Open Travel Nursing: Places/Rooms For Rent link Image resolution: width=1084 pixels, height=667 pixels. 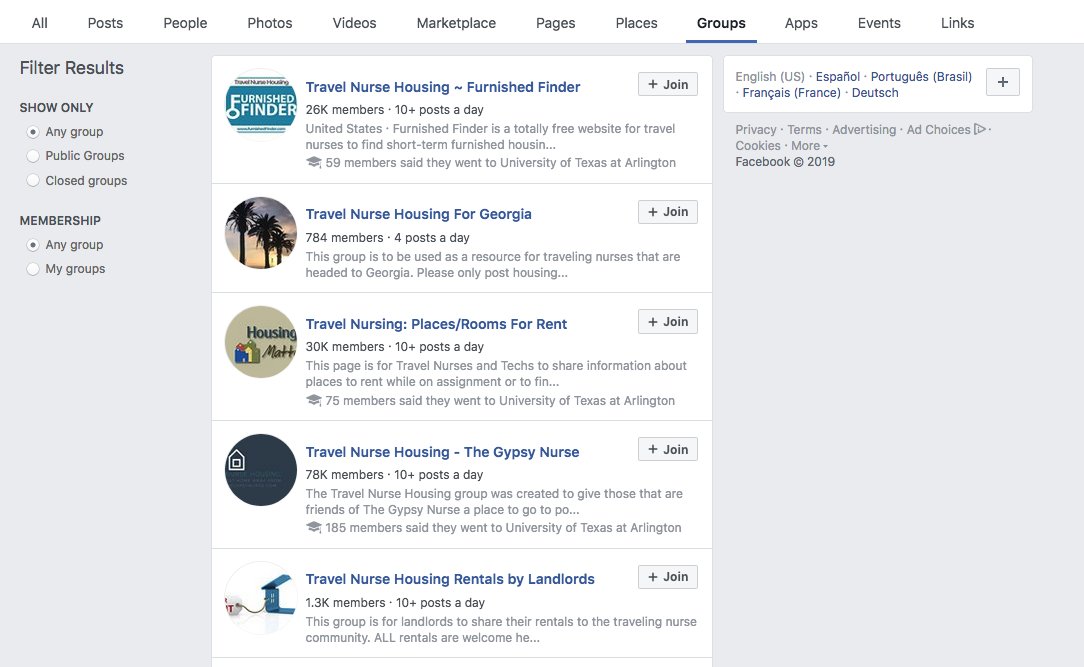(x=436, y=324)
